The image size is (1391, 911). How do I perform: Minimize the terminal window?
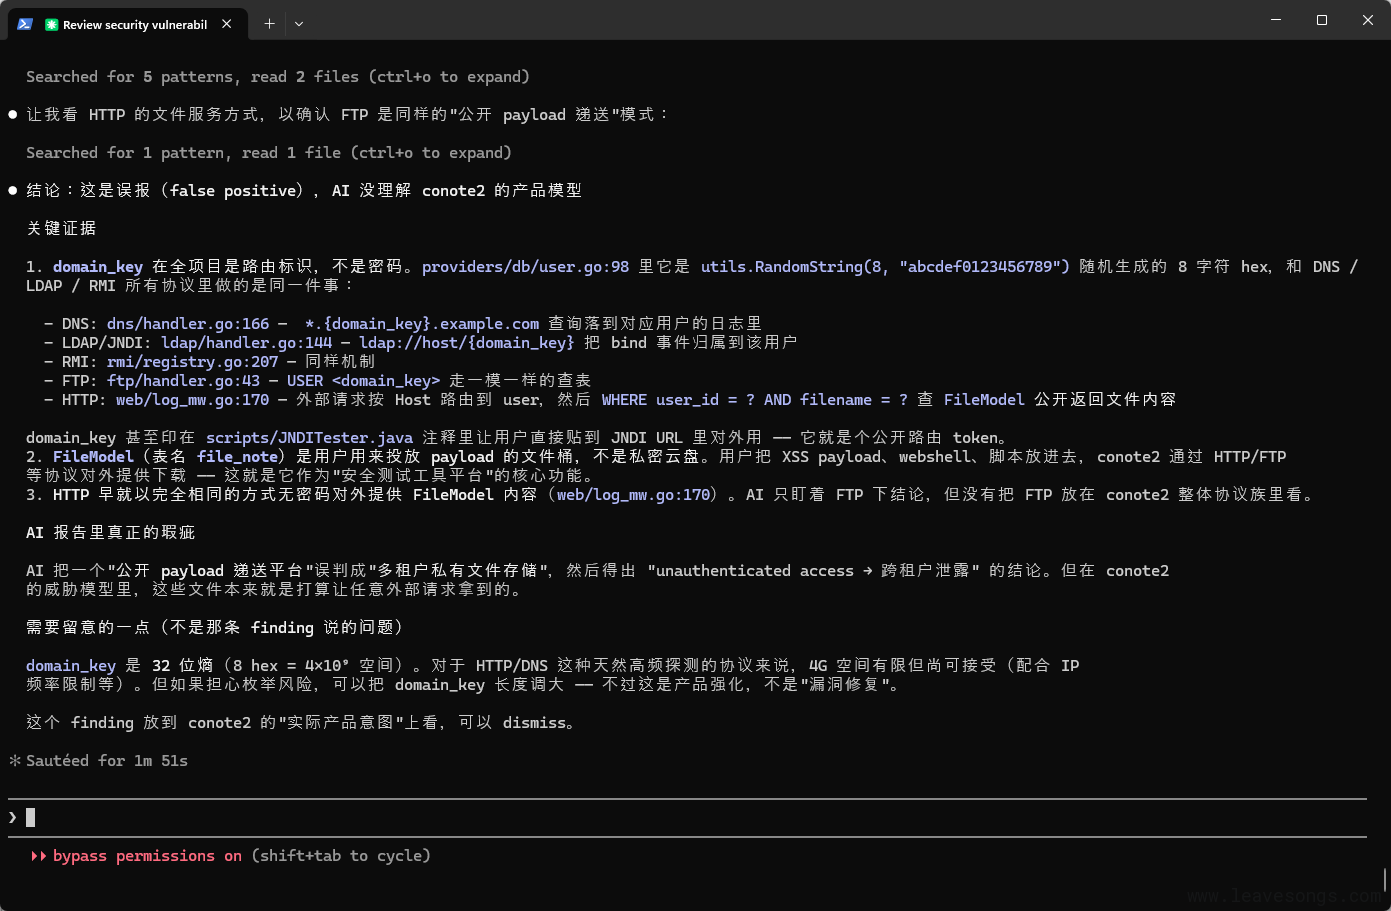1276,20
